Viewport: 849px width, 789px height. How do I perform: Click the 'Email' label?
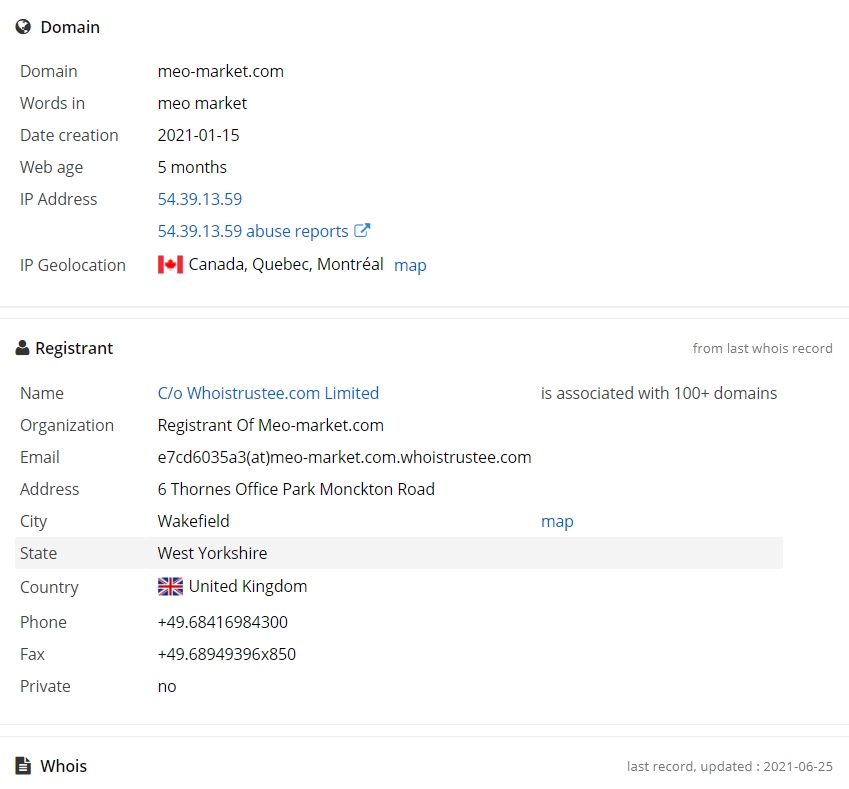pyautogui.click(x=40, y=457)
